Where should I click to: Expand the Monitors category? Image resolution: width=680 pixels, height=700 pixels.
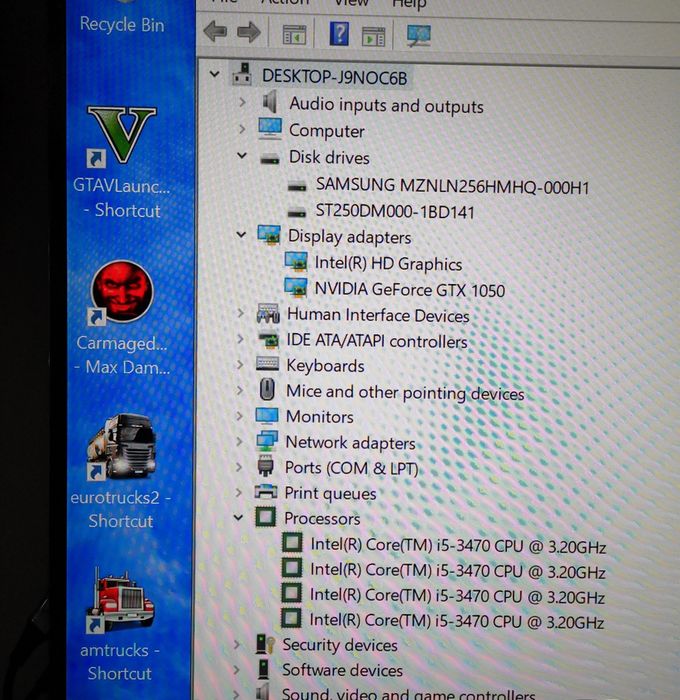coord(240,416)
